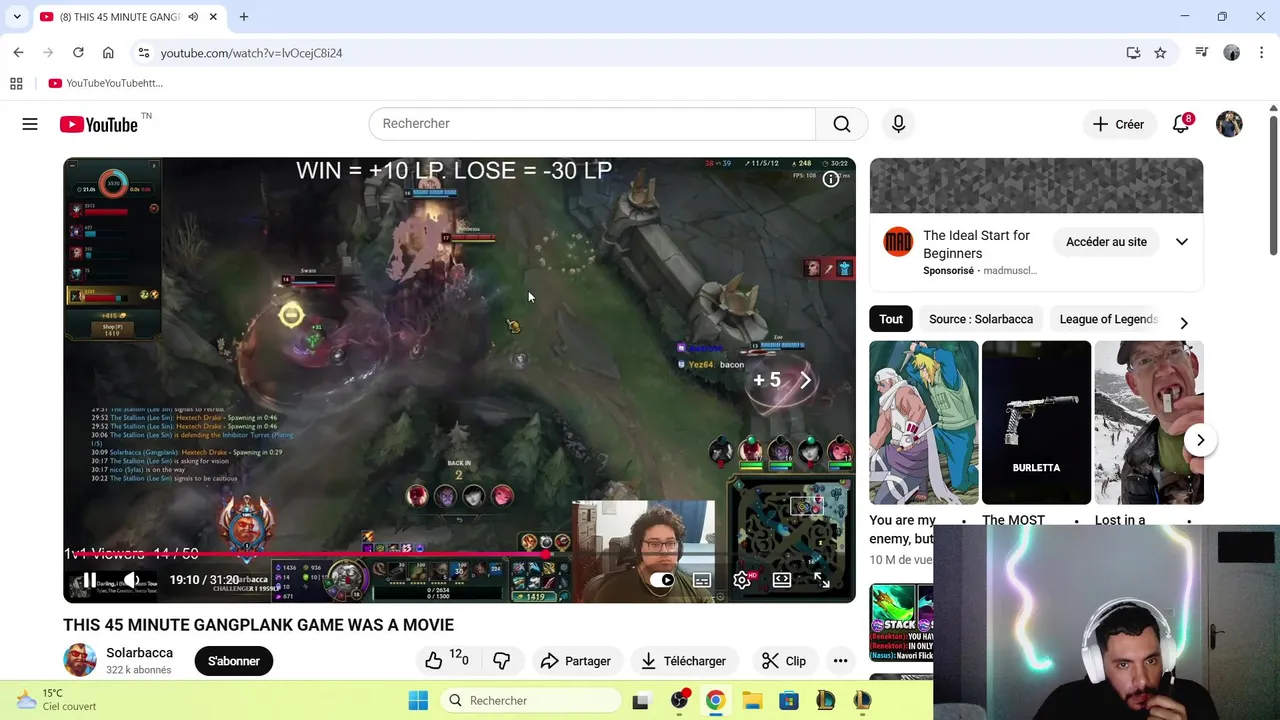
Task: Open OBS Studio from taskbar
Action: (679, 700)
